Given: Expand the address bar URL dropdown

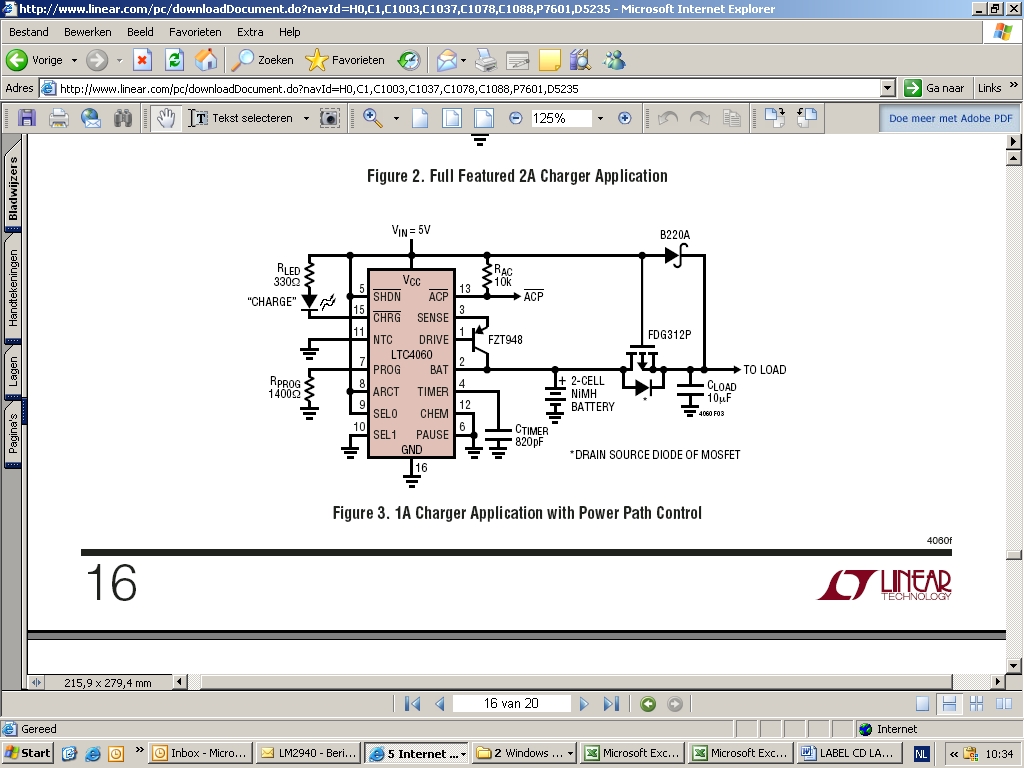Looking at the screenshot, I should coord(887,88).
